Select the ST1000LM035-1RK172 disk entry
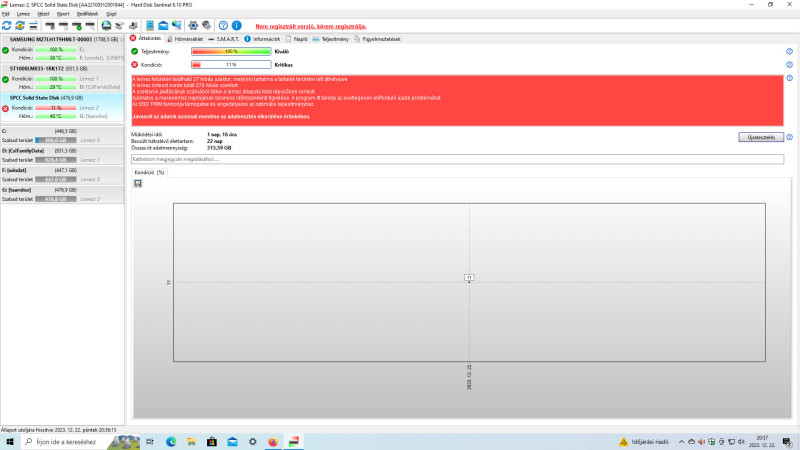 [62, 78]
